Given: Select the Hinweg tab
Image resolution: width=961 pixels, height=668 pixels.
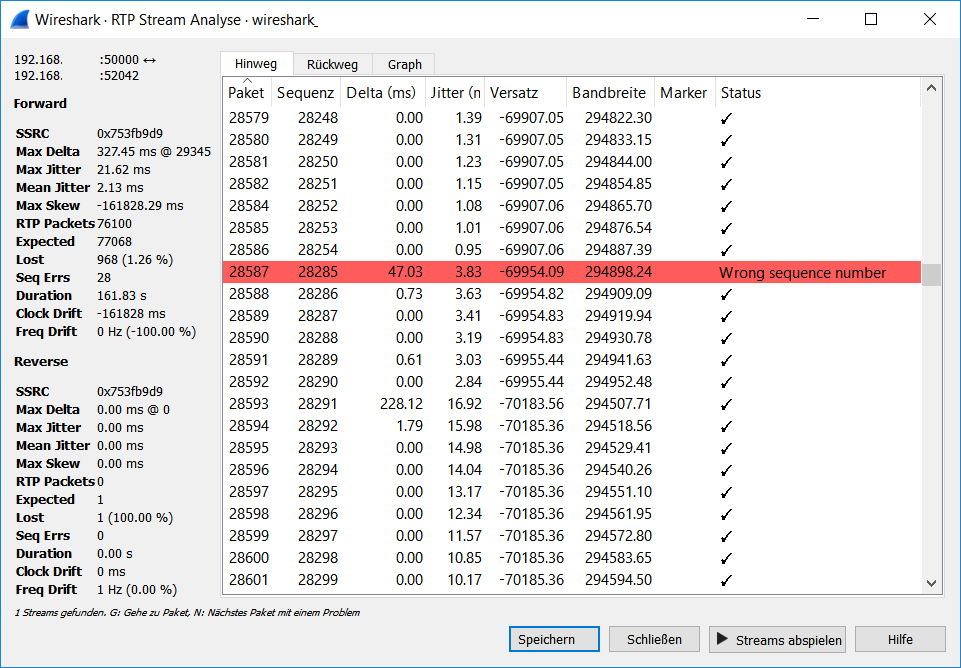Looking at the screenshot, I should coord(256,64).
